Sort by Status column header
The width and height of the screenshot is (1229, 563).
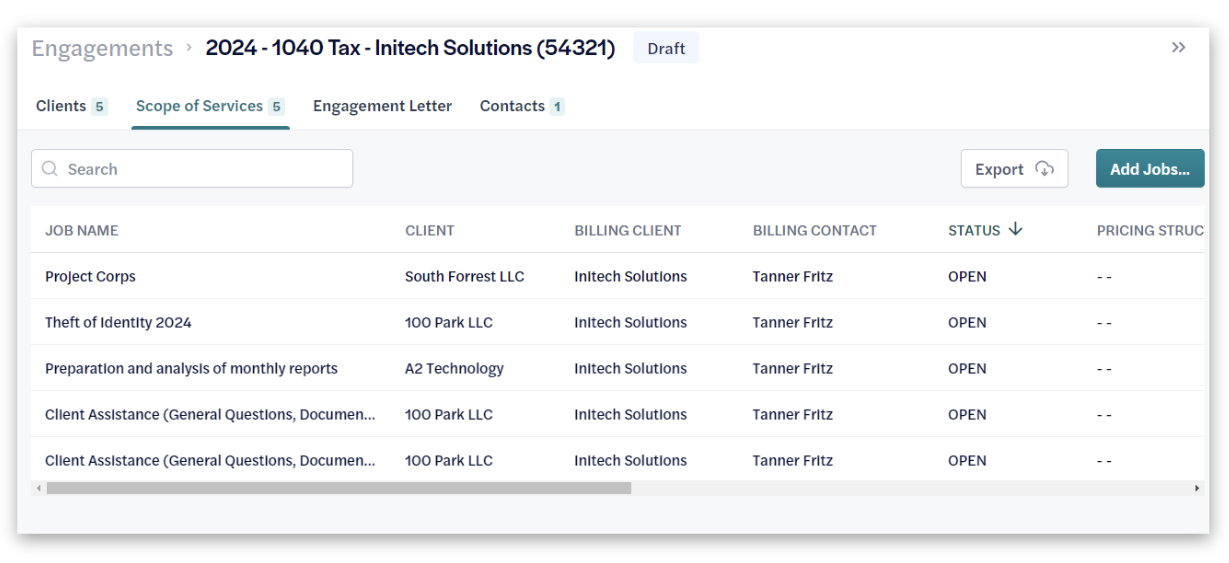[x=974, y=230]
